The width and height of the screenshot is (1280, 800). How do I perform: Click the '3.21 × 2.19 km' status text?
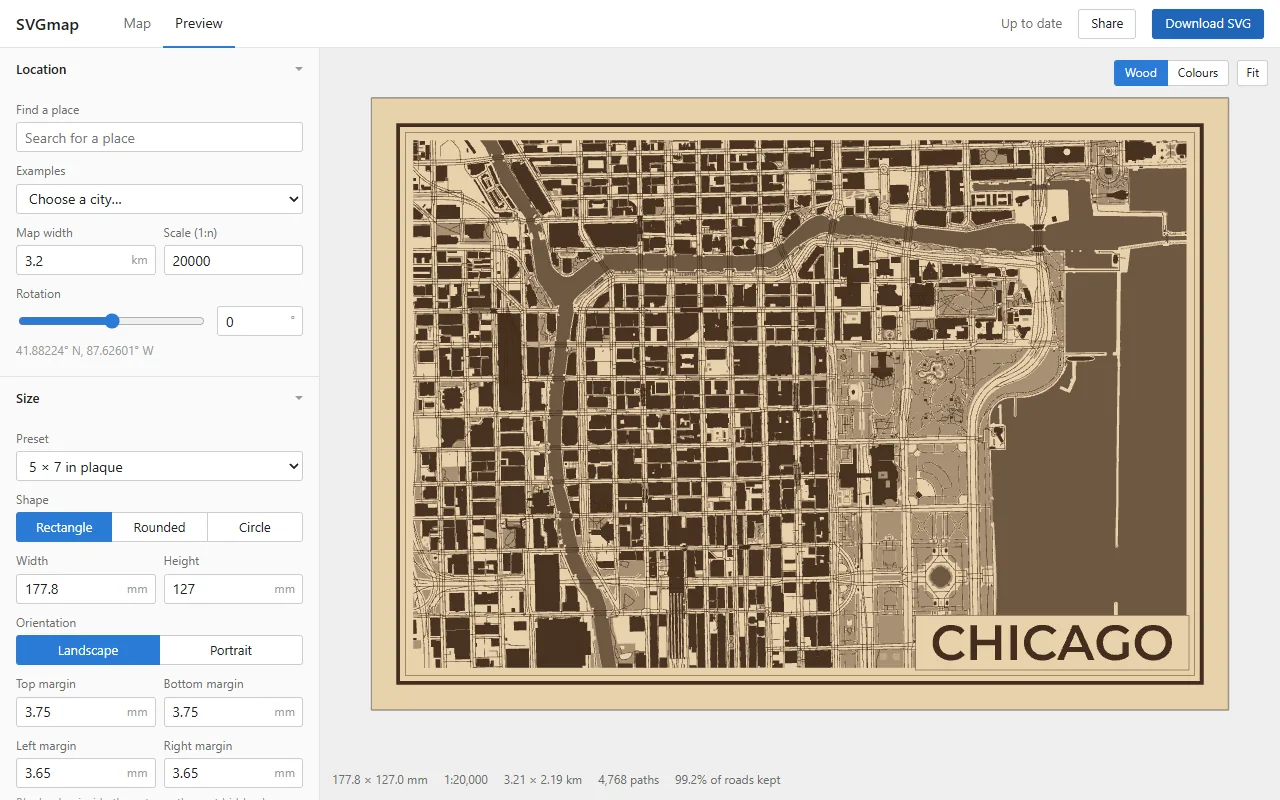pyautogui.click(x=543, y=780)
